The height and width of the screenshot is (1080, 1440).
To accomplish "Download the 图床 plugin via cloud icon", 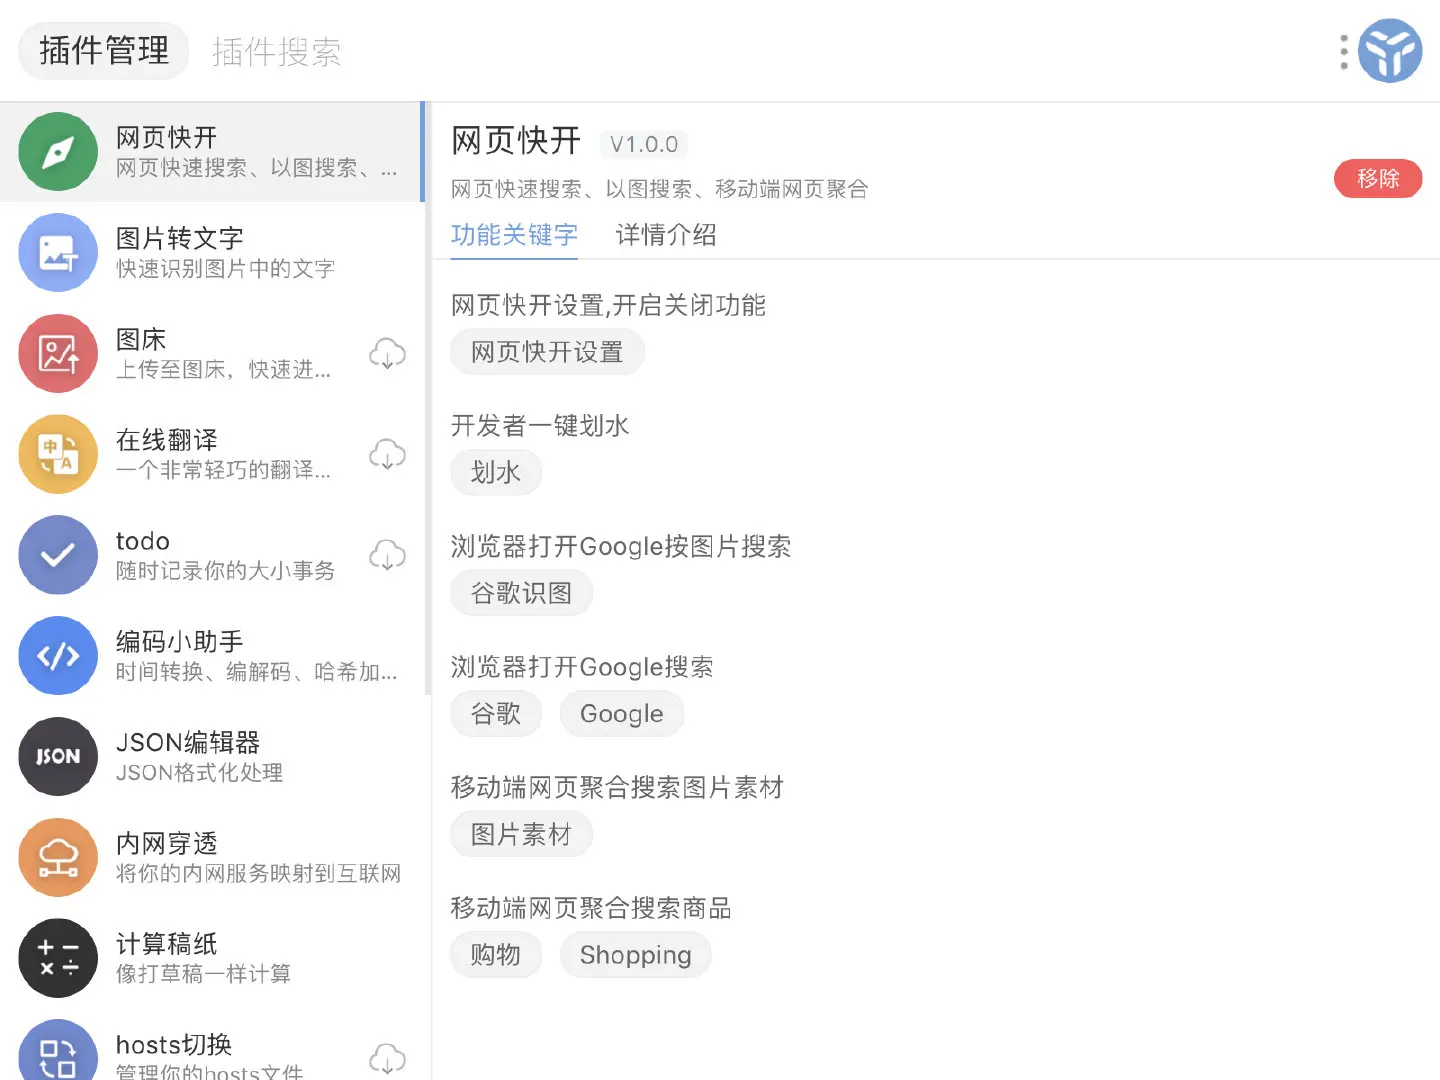I will (x=387, y=354).
